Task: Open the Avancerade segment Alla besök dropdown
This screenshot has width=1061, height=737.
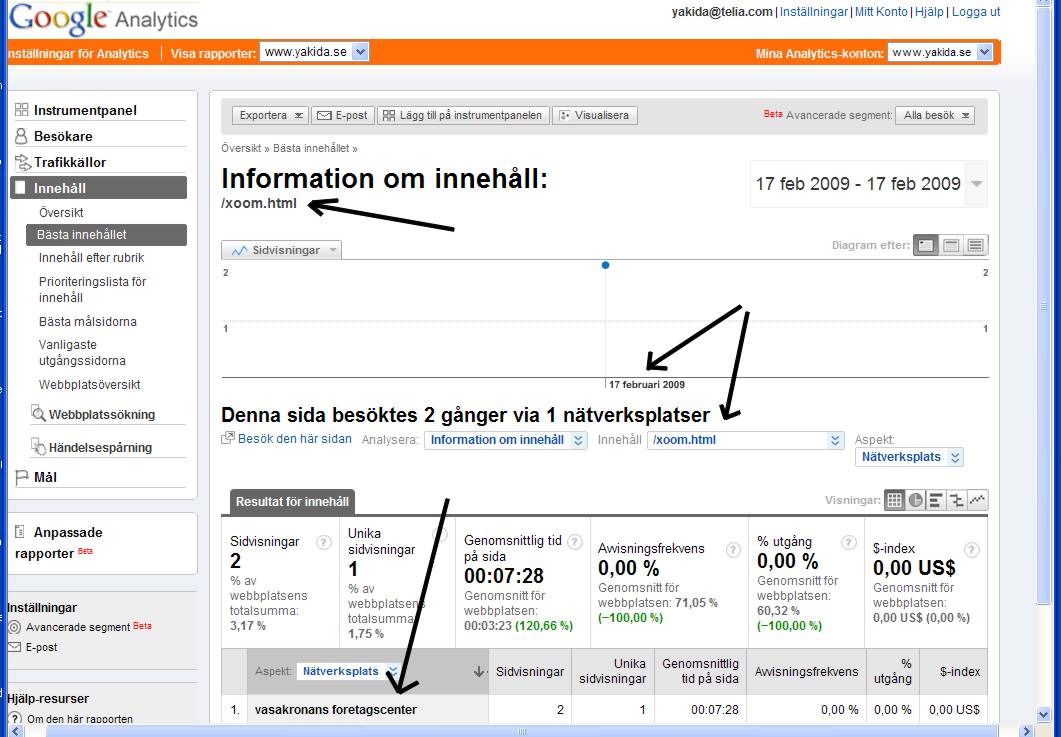Action: [935, 115]
